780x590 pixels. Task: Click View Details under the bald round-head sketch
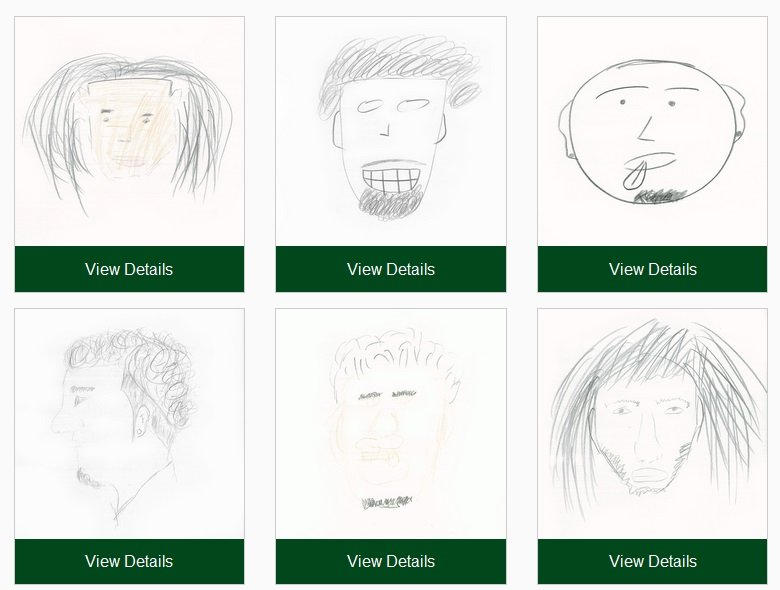coord(652,269)
